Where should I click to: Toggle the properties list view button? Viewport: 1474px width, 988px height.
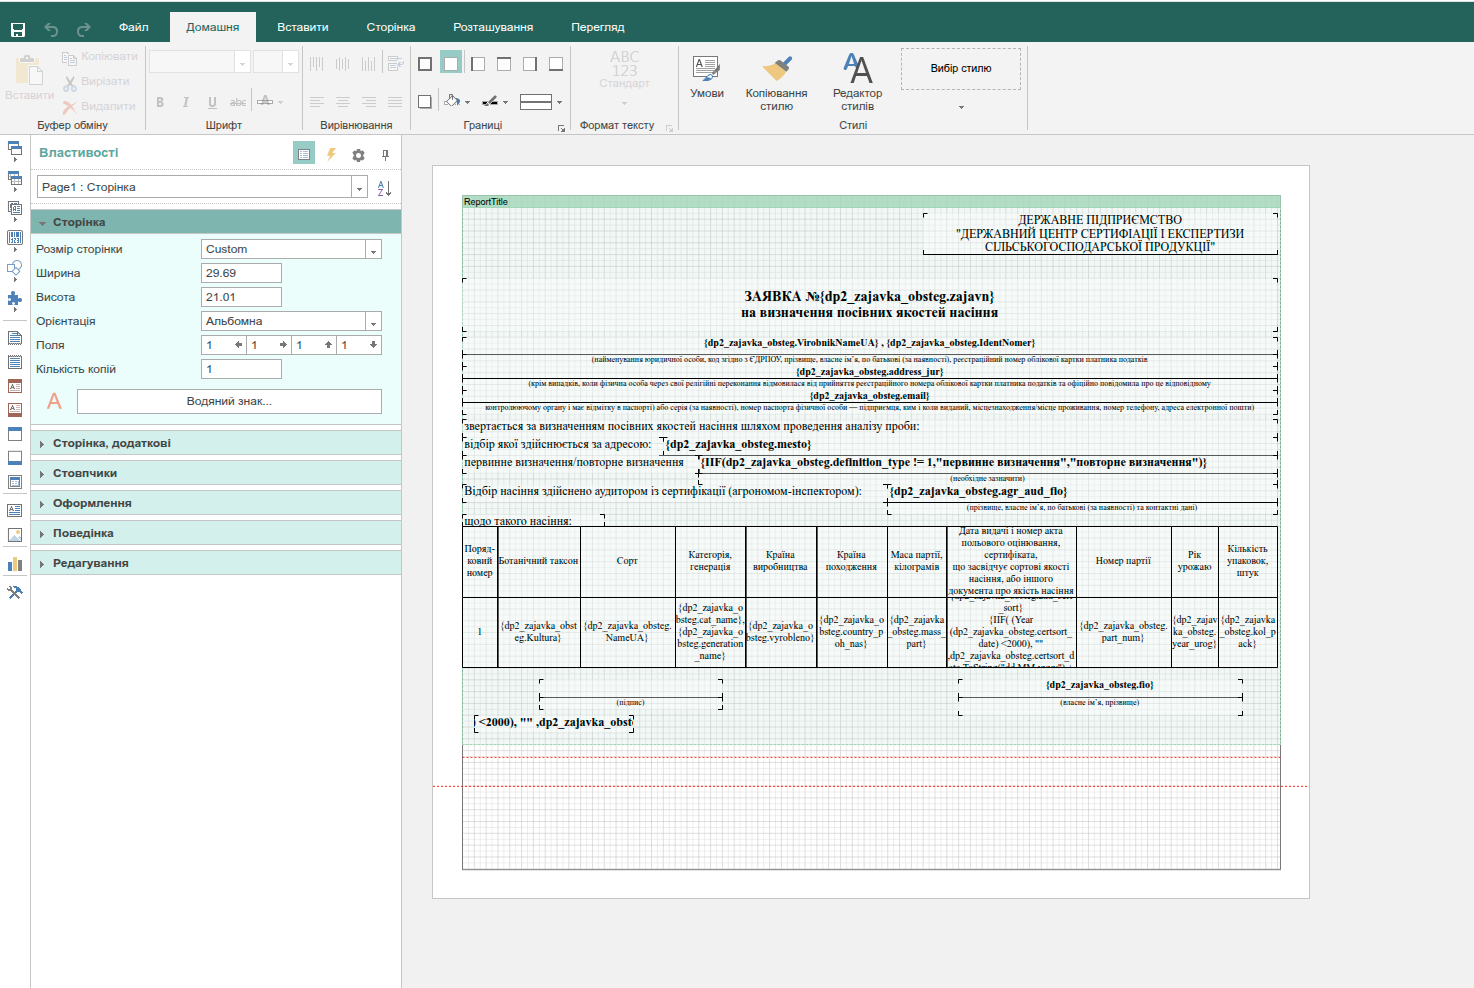(304, 154)
